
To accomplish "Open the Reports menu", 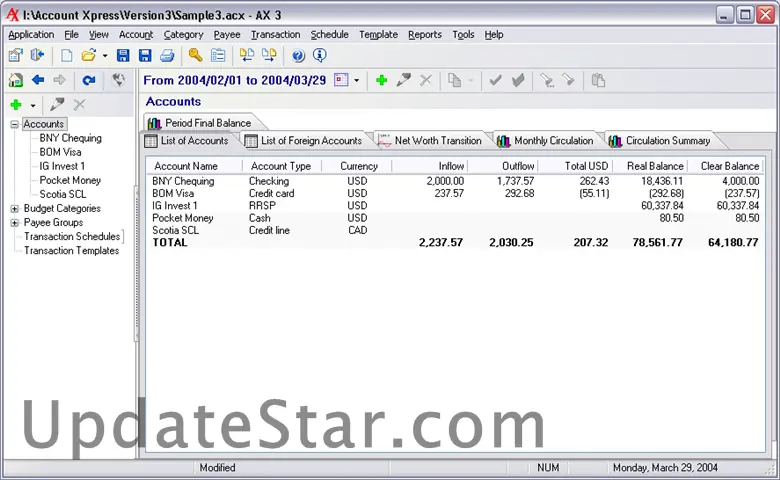I will (424, 34).
